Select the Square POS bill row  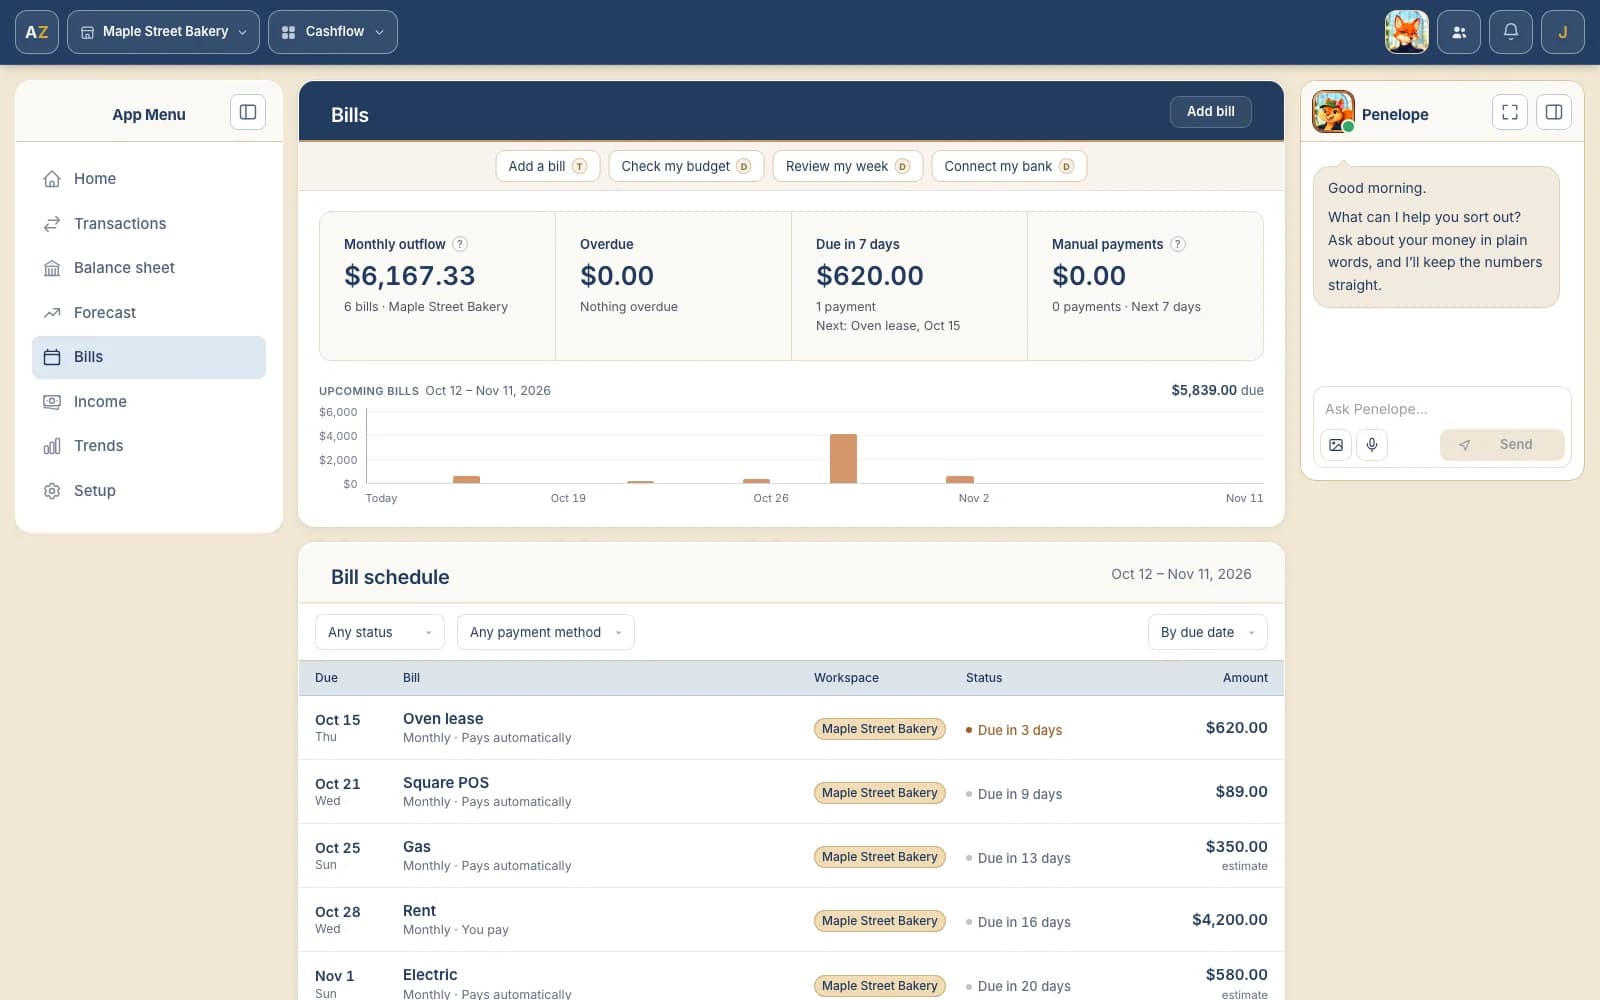[791, 792]
